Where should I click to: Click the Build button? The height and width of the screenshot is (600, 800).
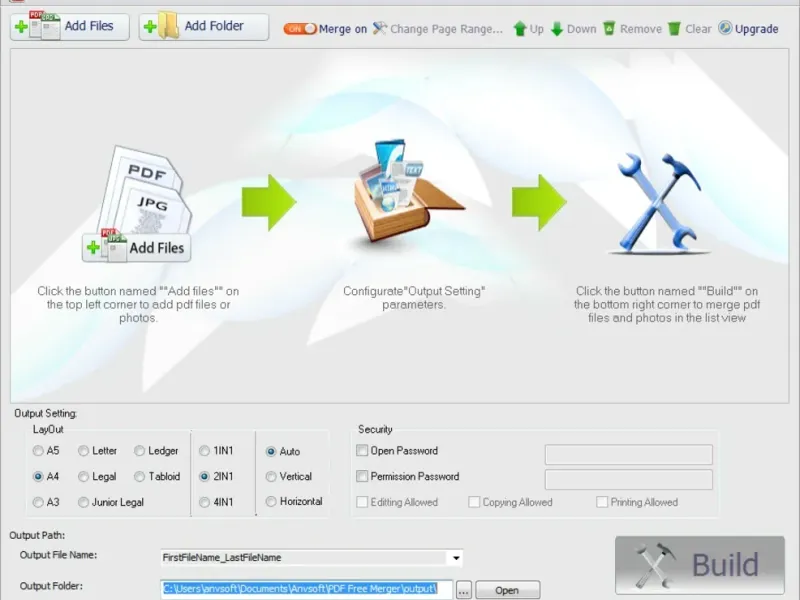pyautogui.click(x=700, y=565)
